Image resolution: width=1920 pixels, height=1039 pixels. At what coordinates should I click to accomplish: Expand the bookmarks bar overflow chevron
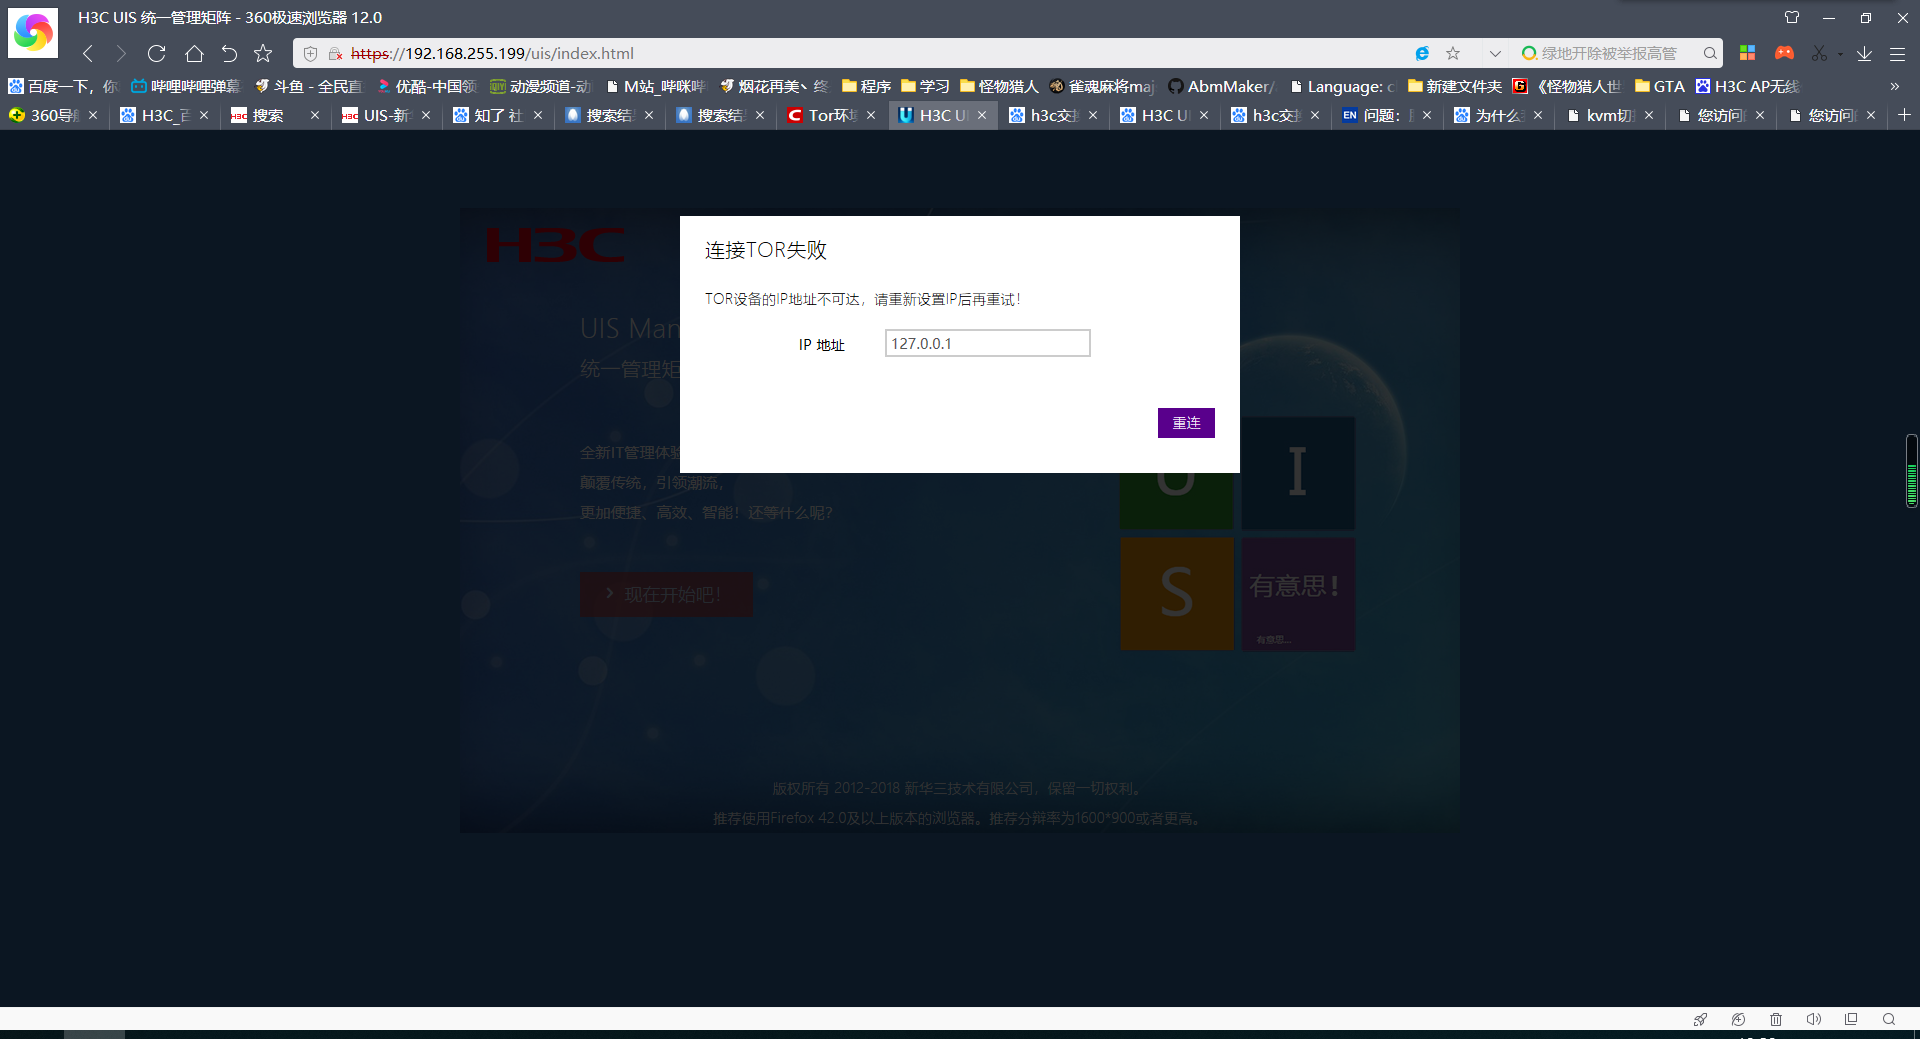point(1895,87)
